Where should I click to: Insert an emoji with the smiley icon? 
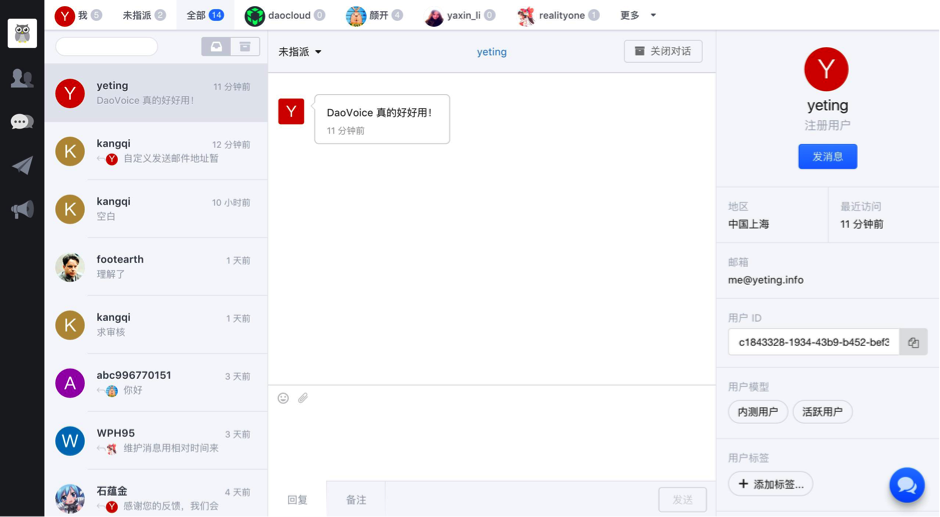tap(283, 398)
